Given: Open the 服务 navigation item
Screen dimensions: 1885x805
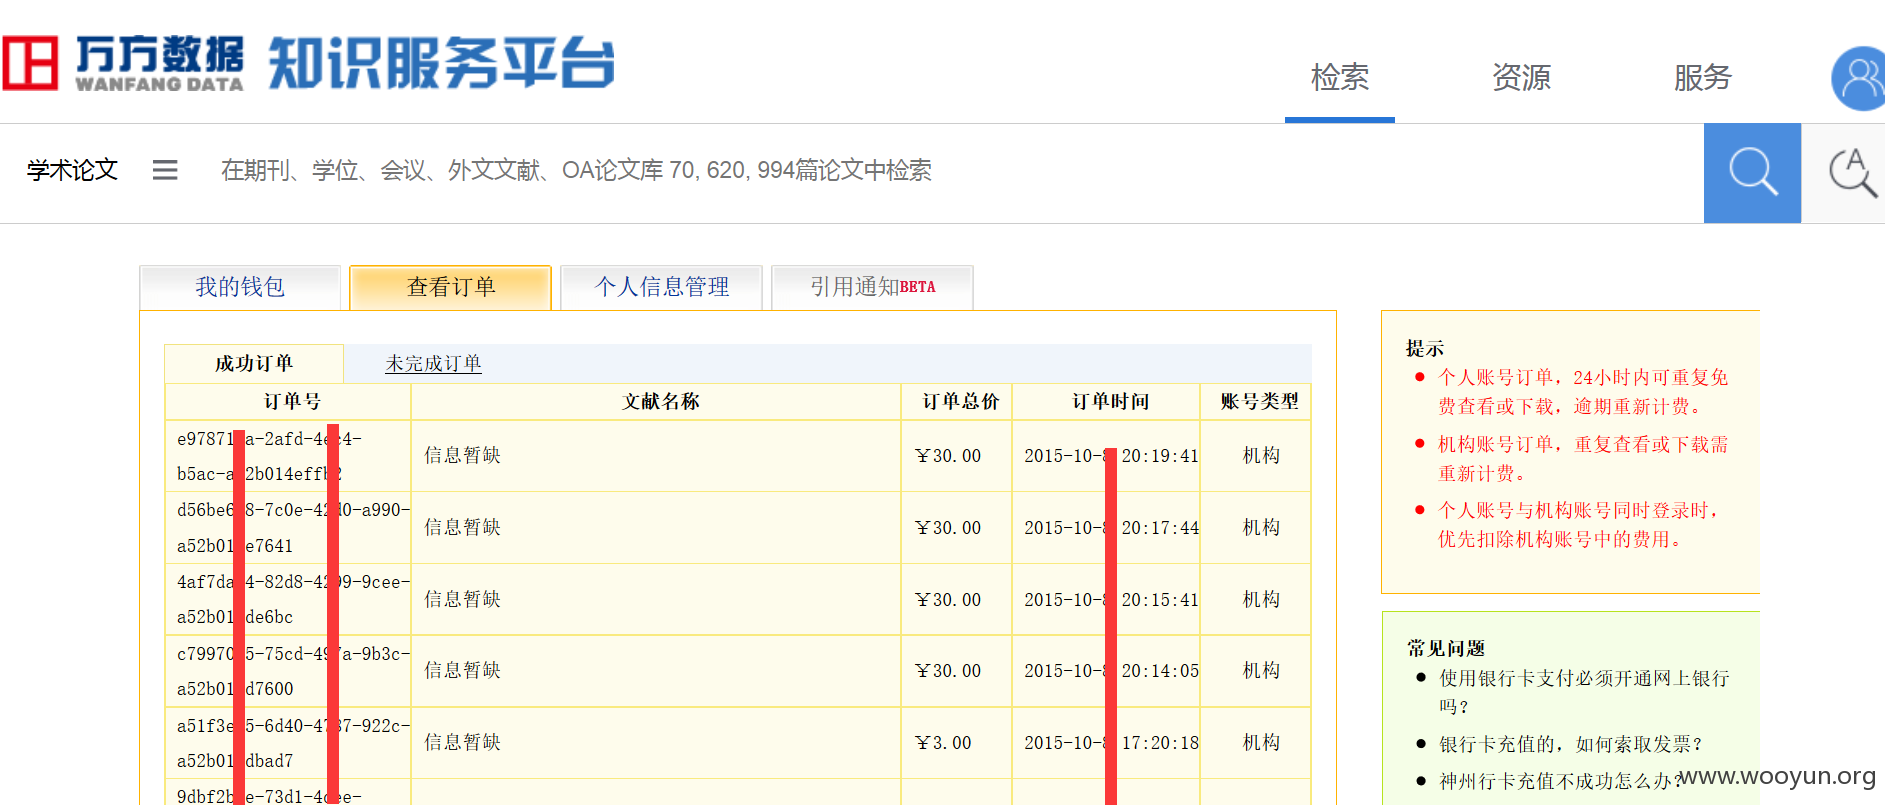Looking at the screenshot, I should [x=1702, y=78].
